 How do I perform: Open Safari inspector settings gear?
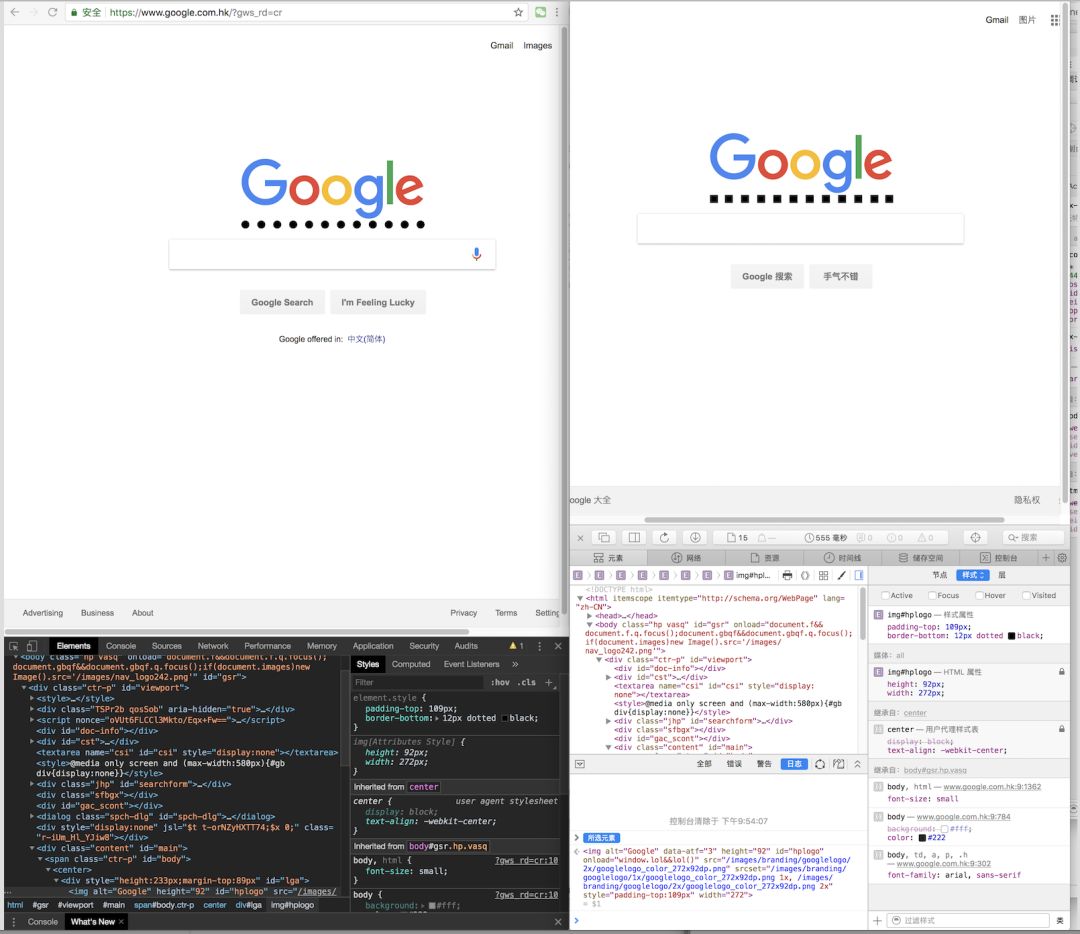1062,558
